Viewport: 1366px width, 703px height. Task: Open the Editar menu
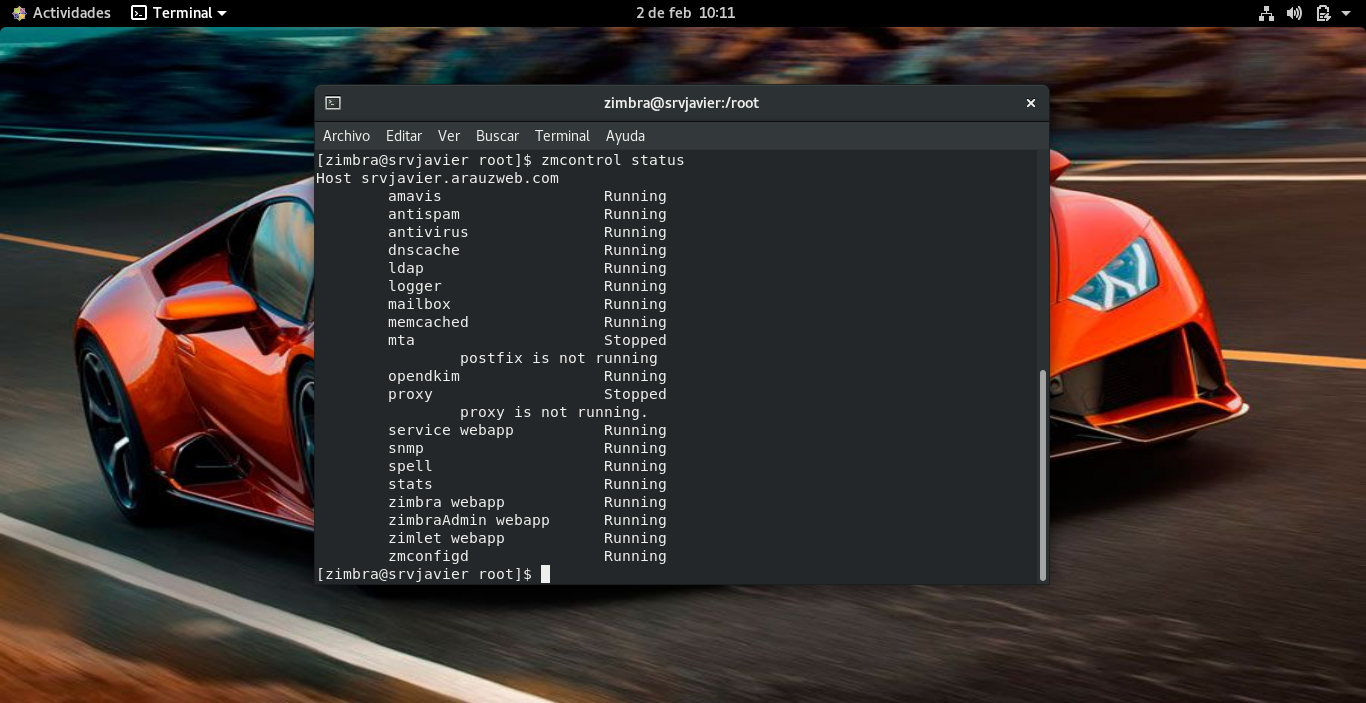[404, 136]
